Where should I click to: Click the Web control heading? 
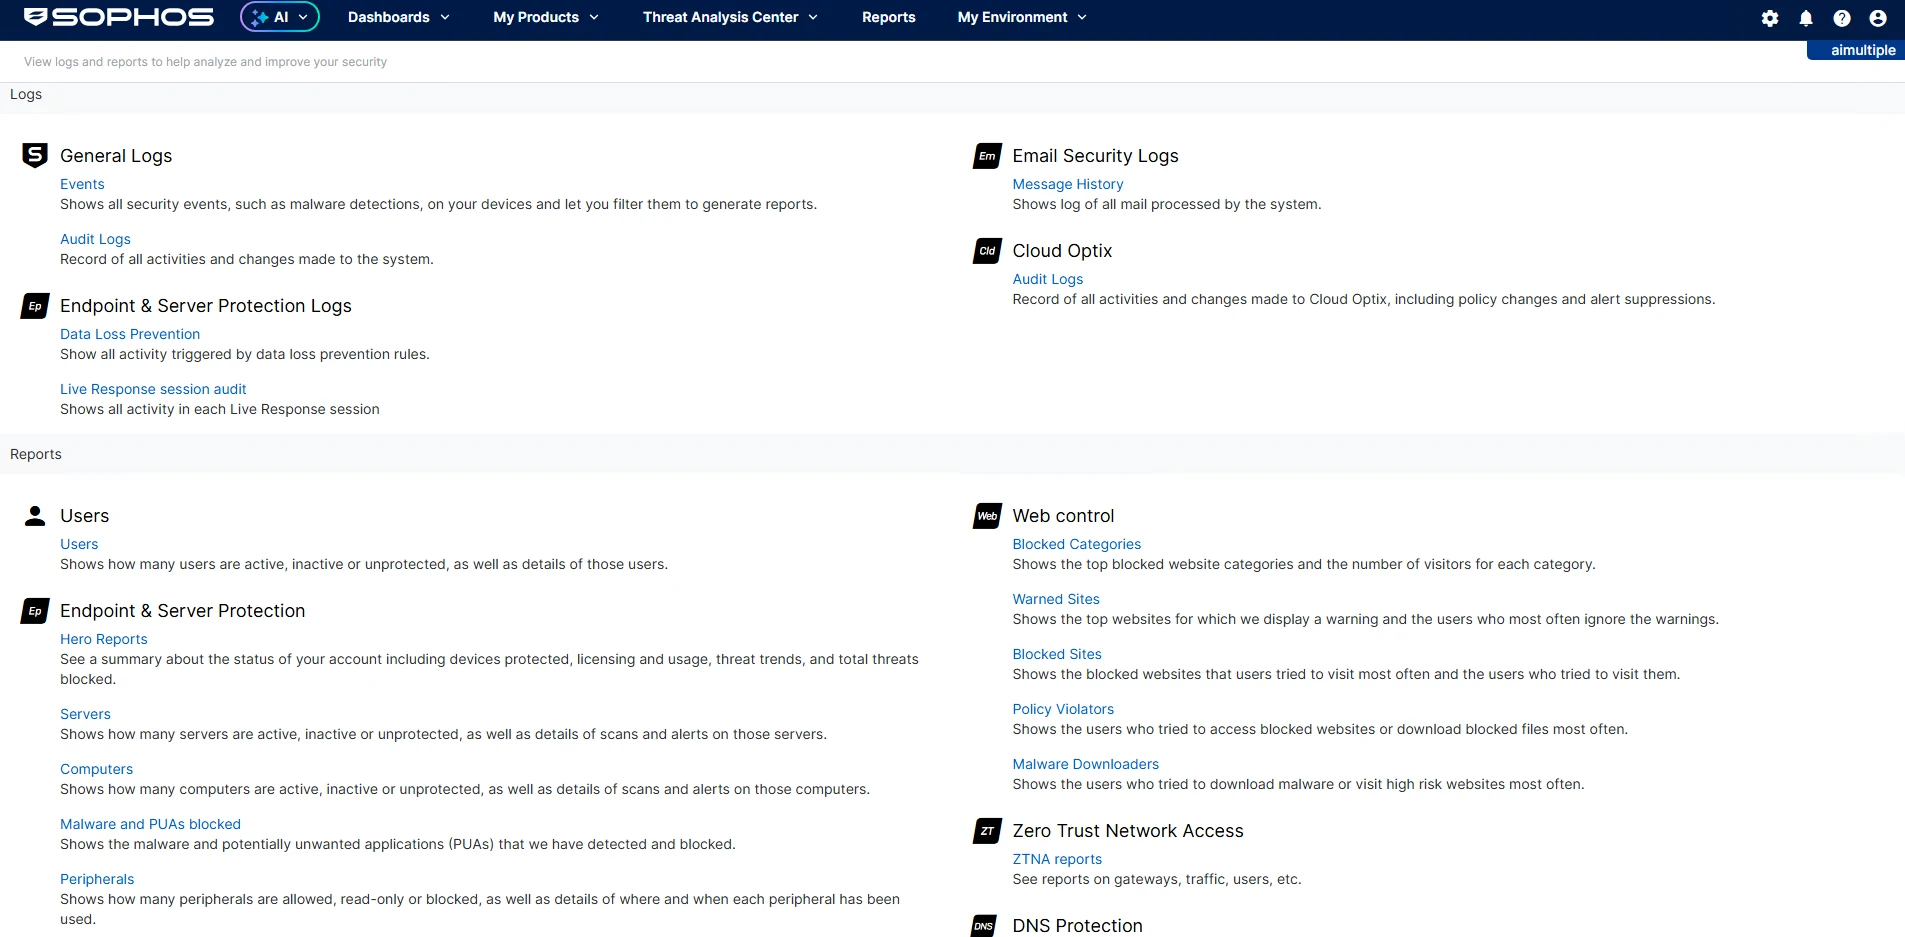tap(1063, 516)
